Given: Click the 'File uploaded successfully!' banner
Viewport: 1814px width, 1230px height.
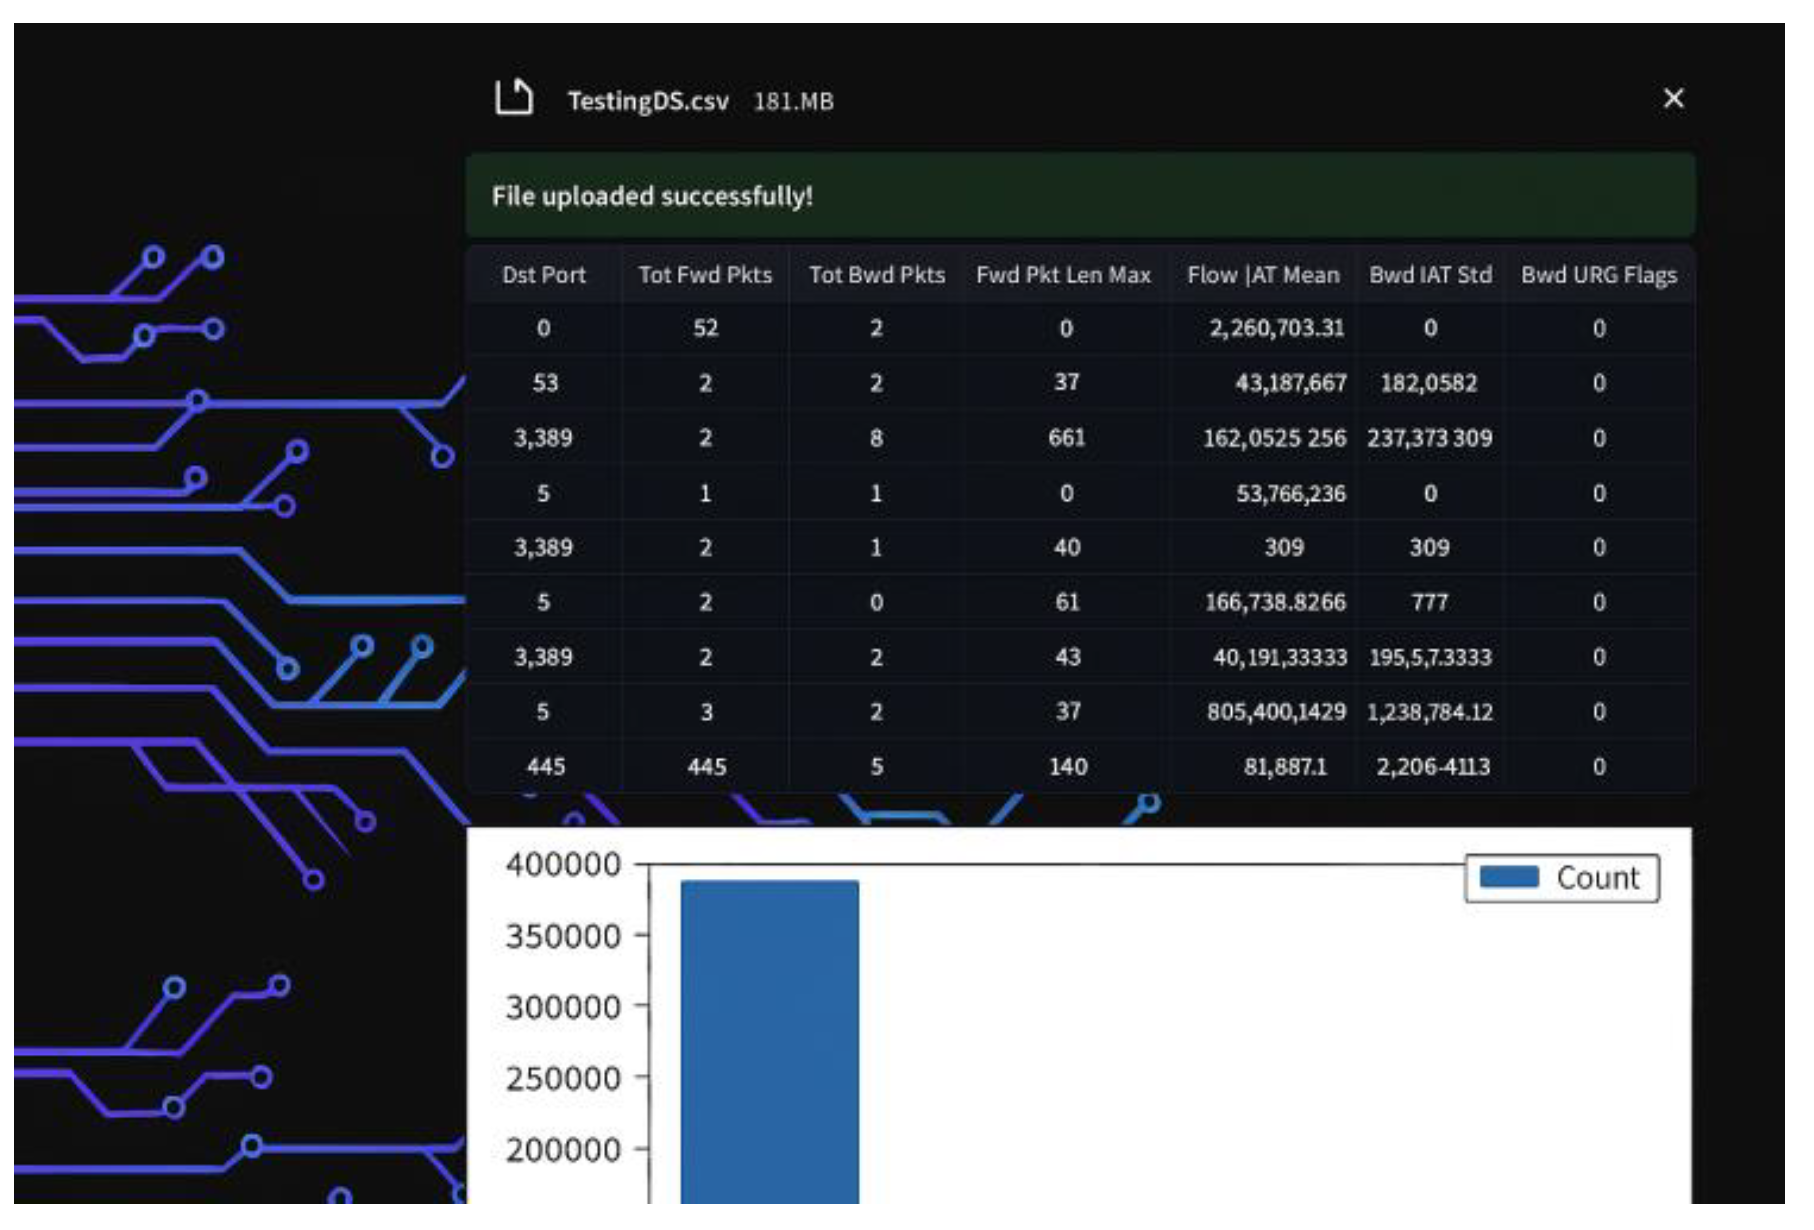Looking at the screenshot, I should 1080,196.
